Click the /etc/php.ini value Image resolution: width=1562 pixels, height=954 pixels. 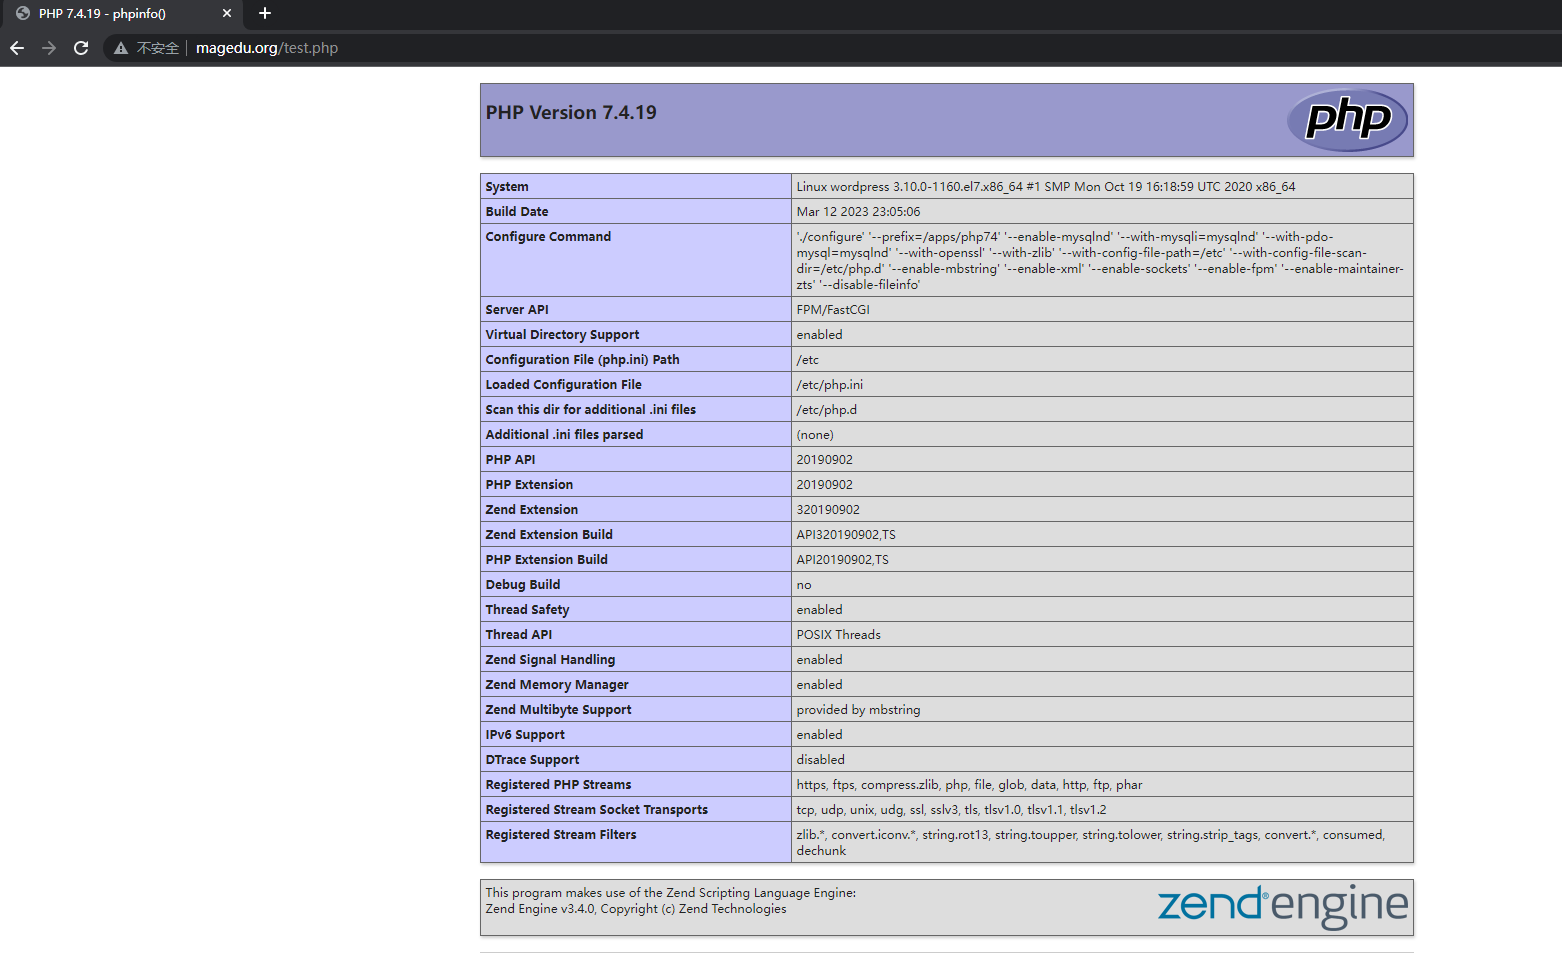tap(830, 385)
